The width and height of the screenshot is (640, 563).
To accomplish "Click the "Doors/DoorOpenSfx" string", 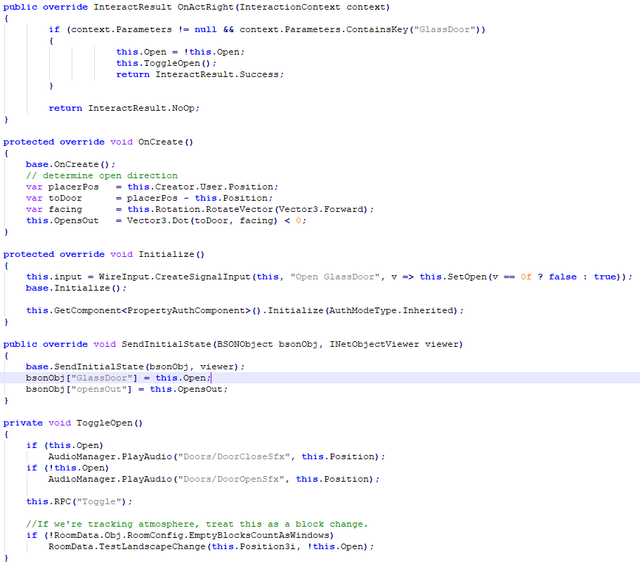I will tap(231, 479).
